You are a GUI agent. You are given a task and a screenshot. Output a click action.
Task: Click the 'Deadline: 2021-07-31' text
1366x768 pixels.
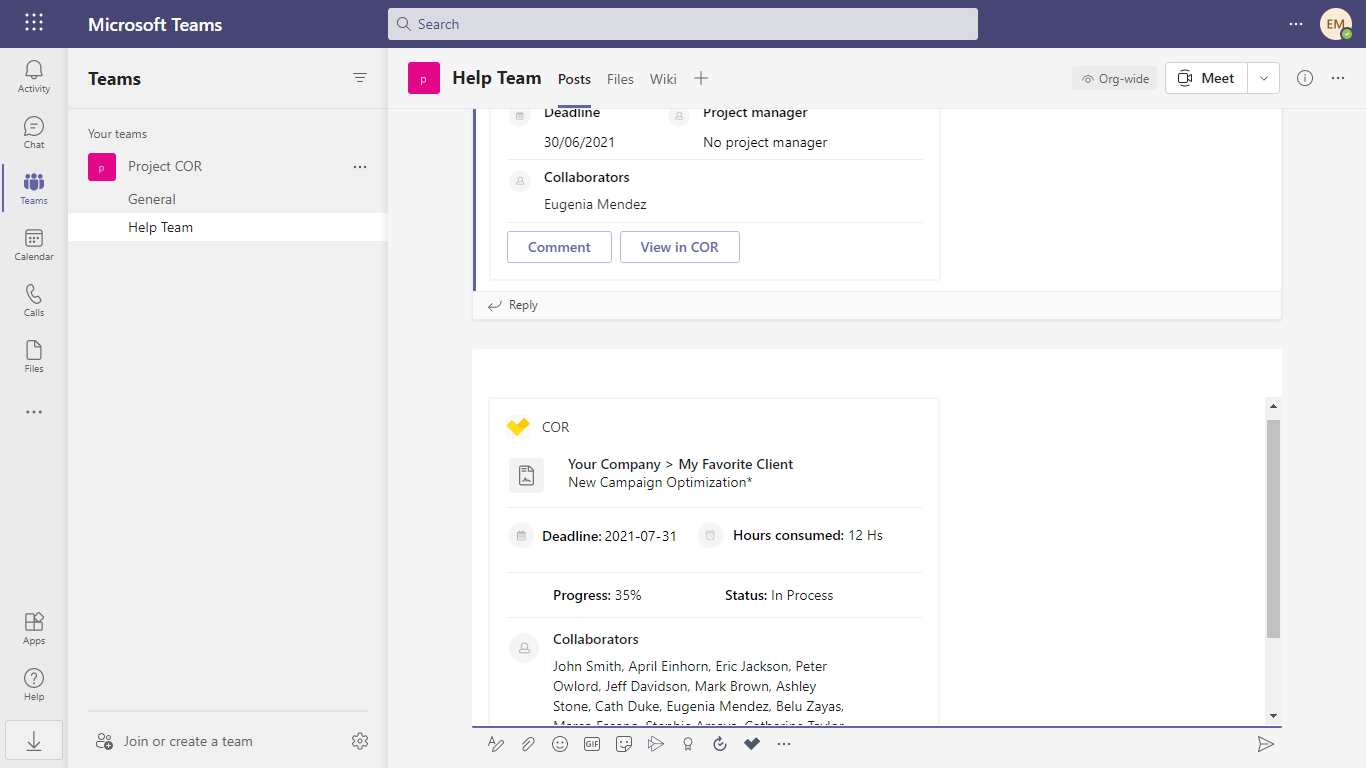[609, 536]
